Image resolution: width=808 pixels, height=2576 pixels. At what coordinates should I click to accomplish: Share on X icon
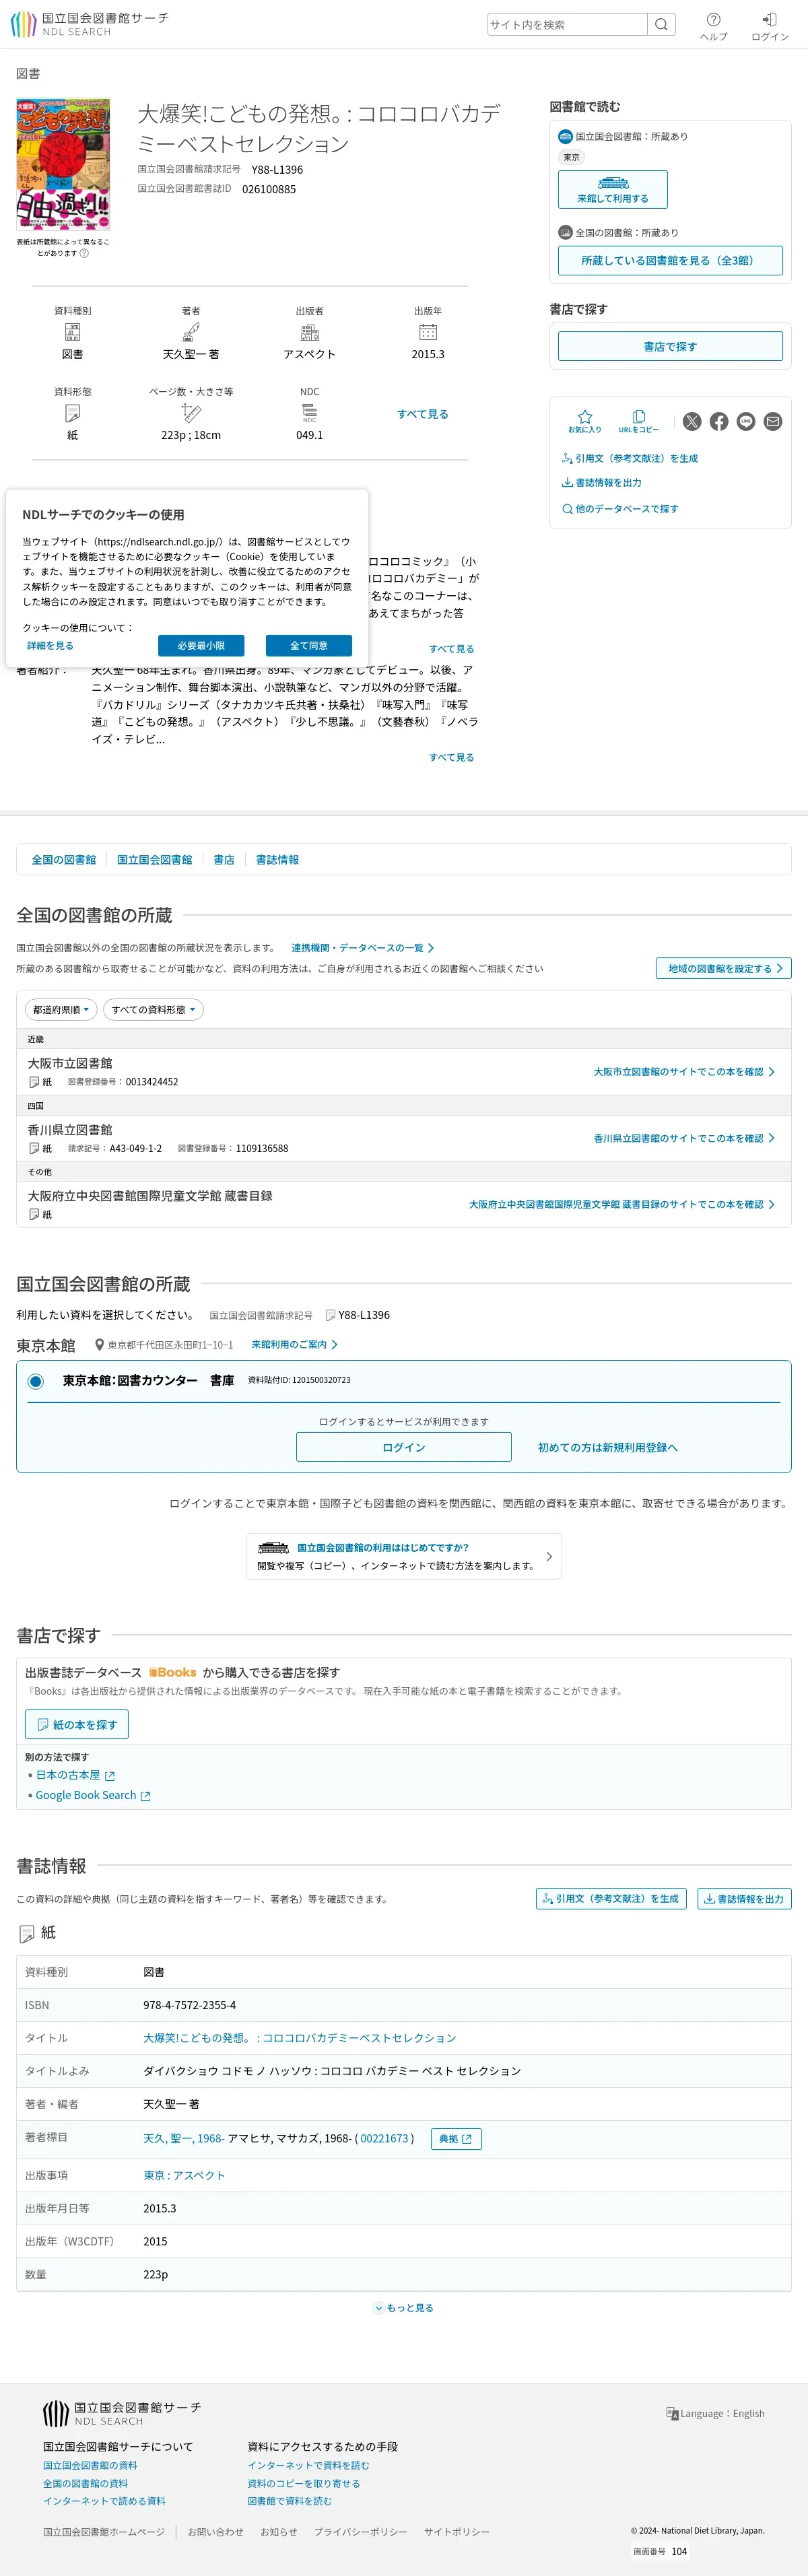coord(692,421)
